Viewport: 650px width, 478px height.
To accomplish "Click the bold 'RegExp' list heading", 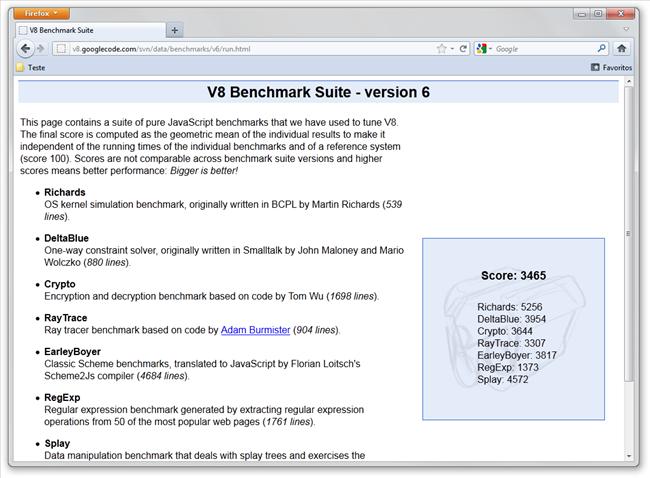I will (62, 398).
